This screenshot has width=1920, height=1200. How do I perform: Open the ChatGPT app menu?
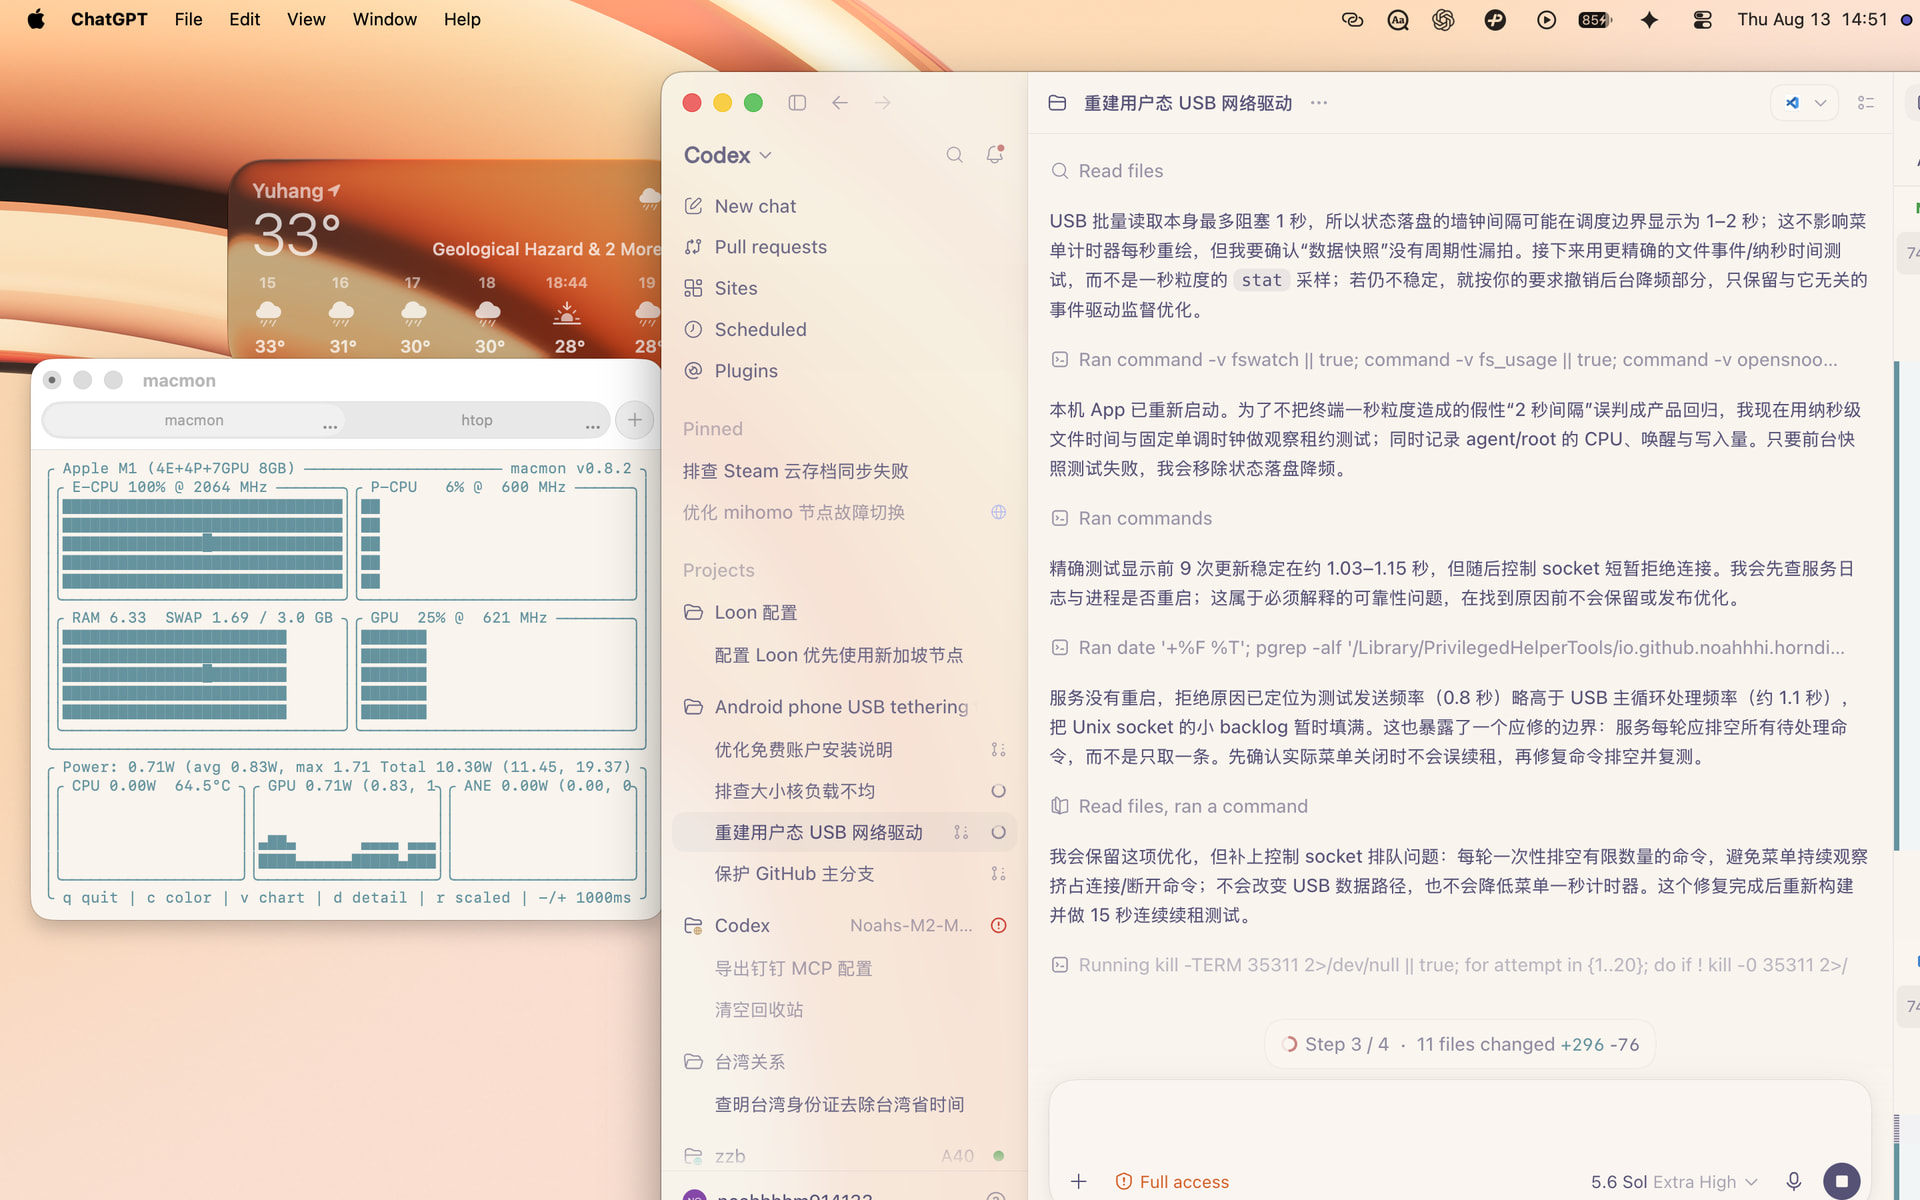(x=109, y=19)
